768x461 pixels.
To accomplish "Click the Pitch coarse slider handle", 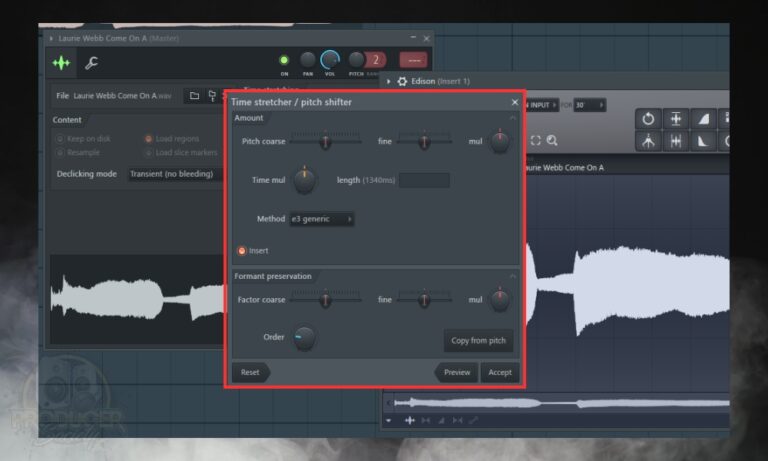I will (325, 142).
